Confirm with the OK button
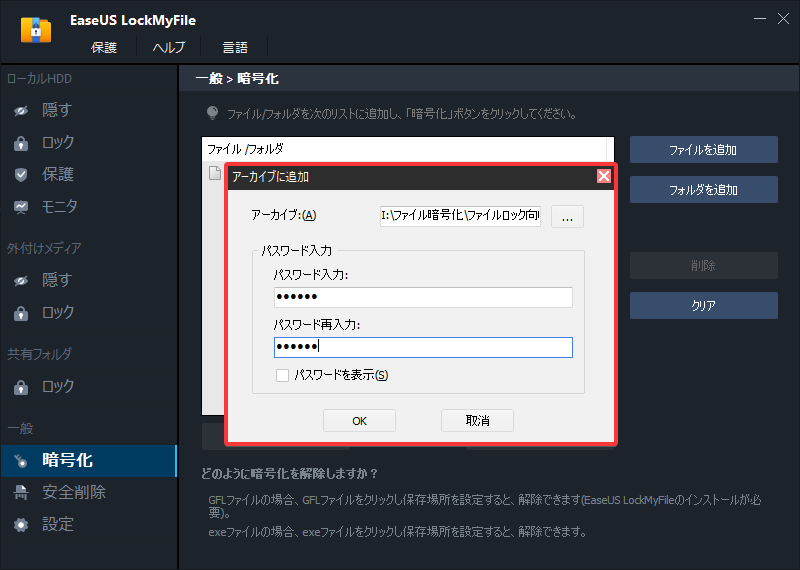Viewport: 800px width, 570px height. coord(359,421)
